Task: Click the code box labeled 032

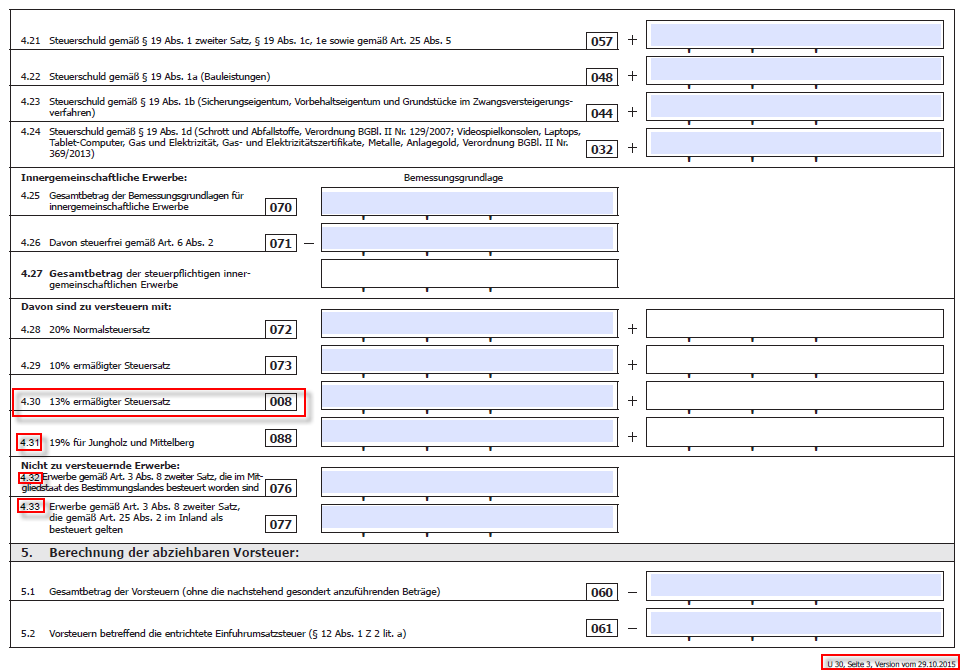Action: tap(602, 149)
